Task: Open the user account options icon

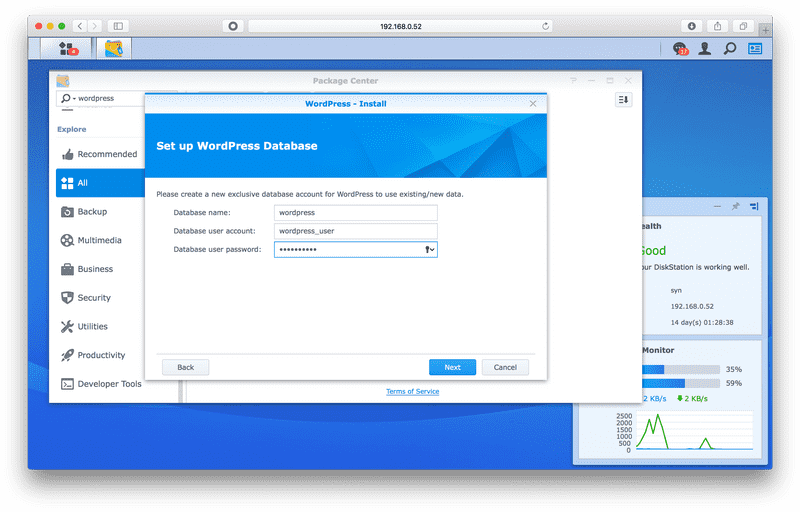Action: 705,48
